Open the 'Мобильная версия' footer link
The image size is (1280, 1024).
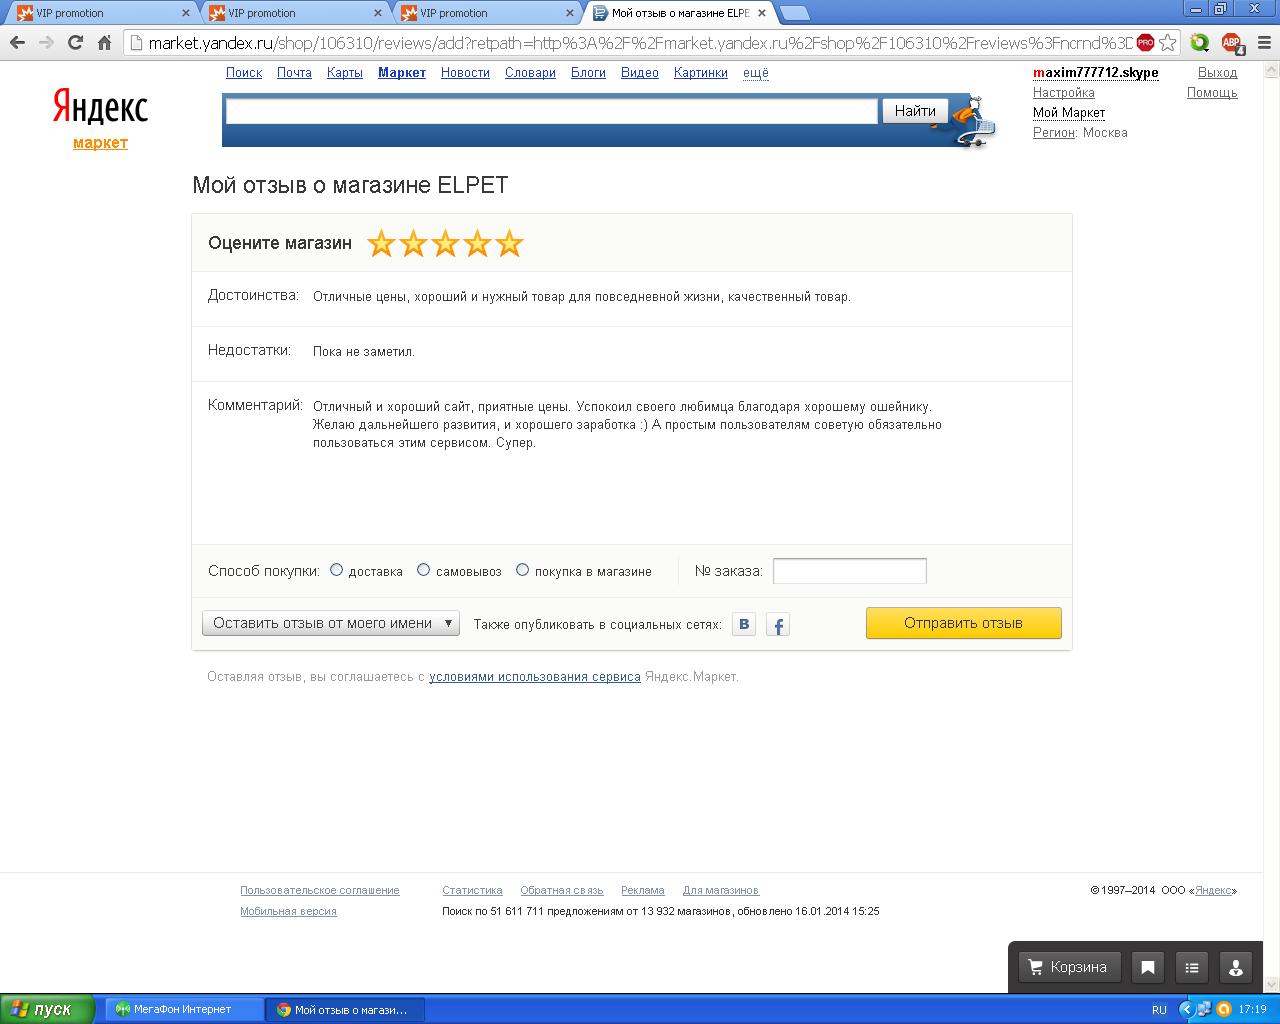coord(288,911)
